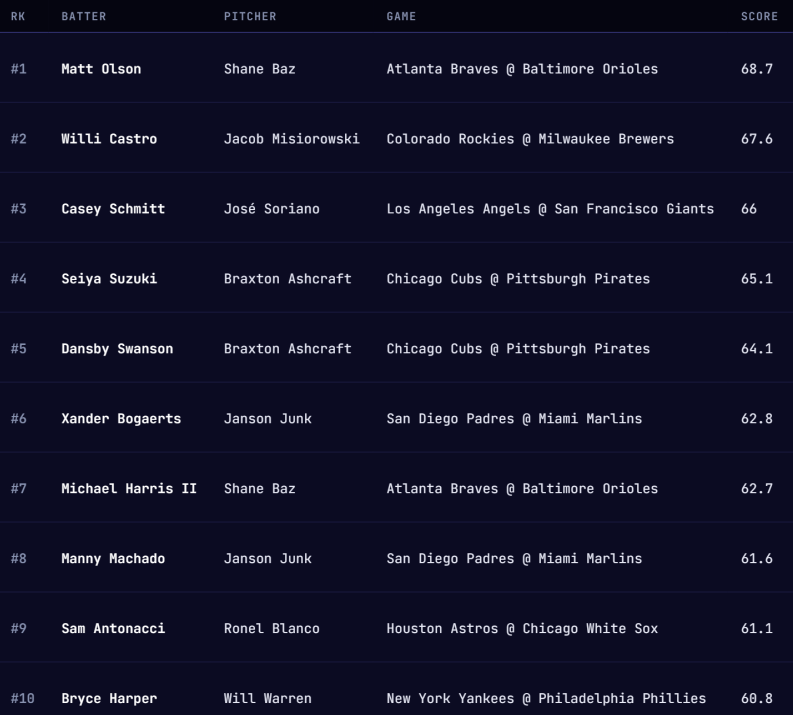Click score 66
793x715 pixels.
(748, 209)
